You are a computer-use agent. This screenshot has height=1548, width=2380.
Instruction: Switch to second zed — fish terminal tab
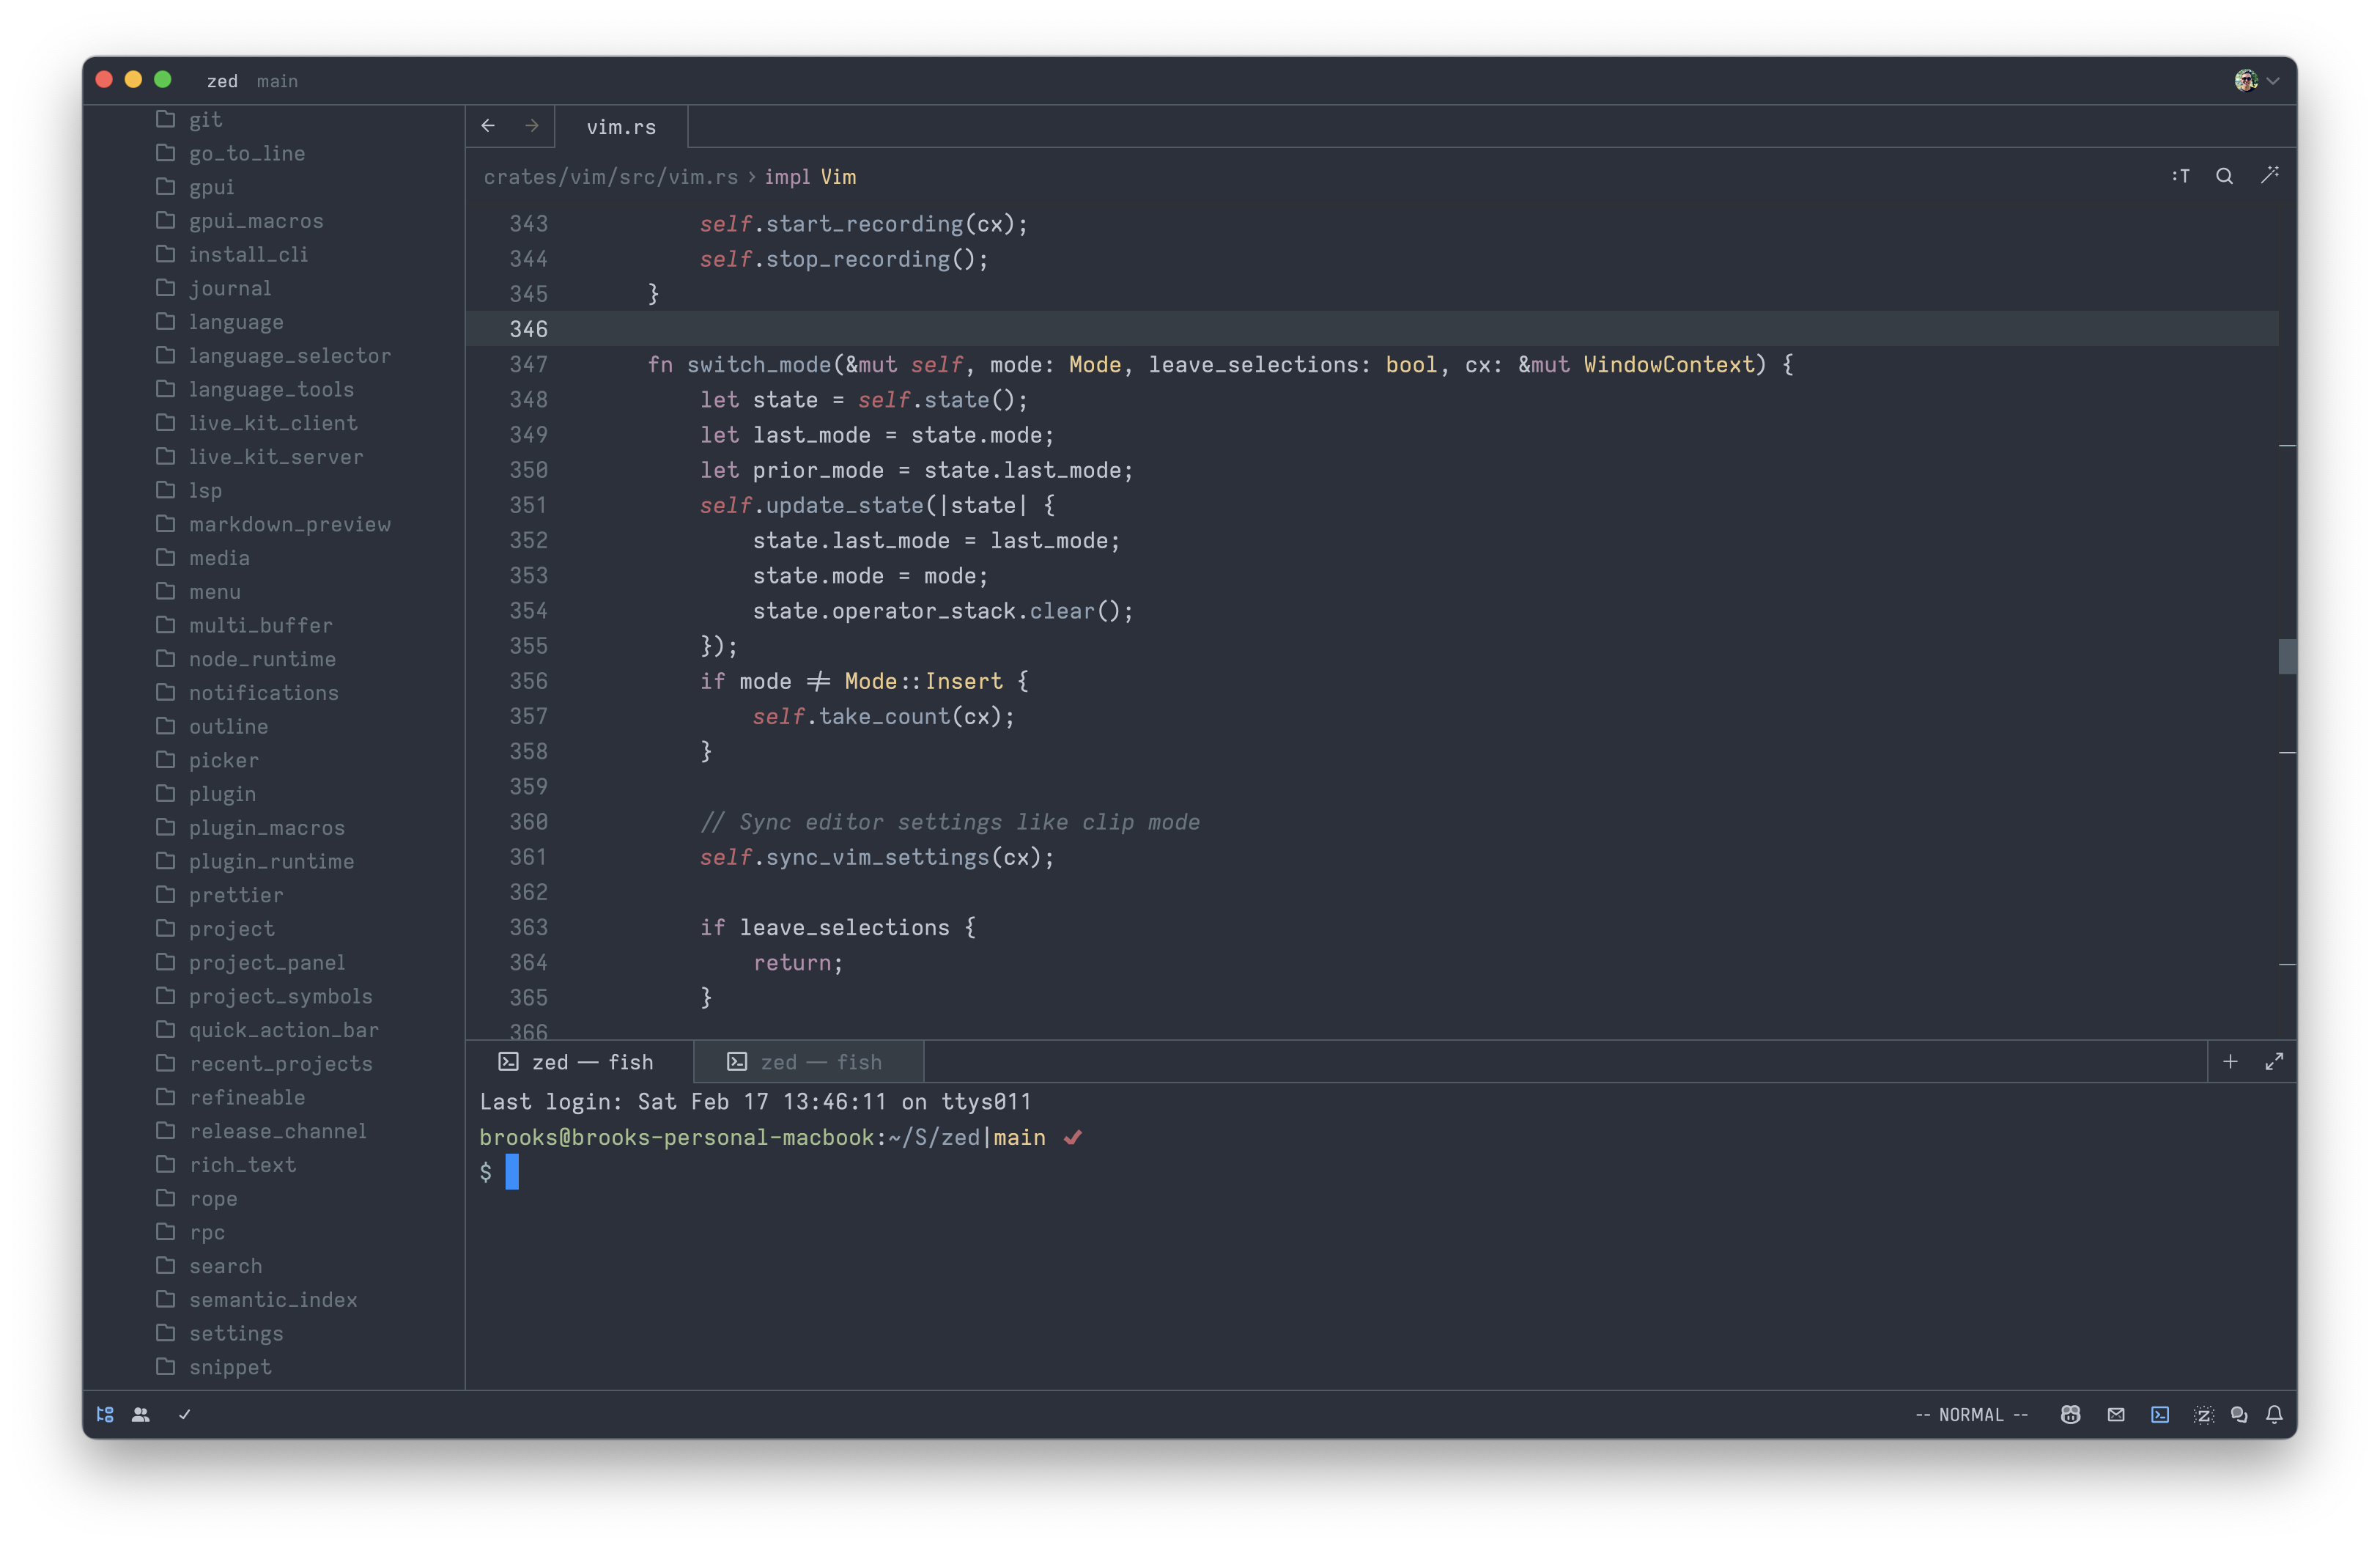(808, 1062)
